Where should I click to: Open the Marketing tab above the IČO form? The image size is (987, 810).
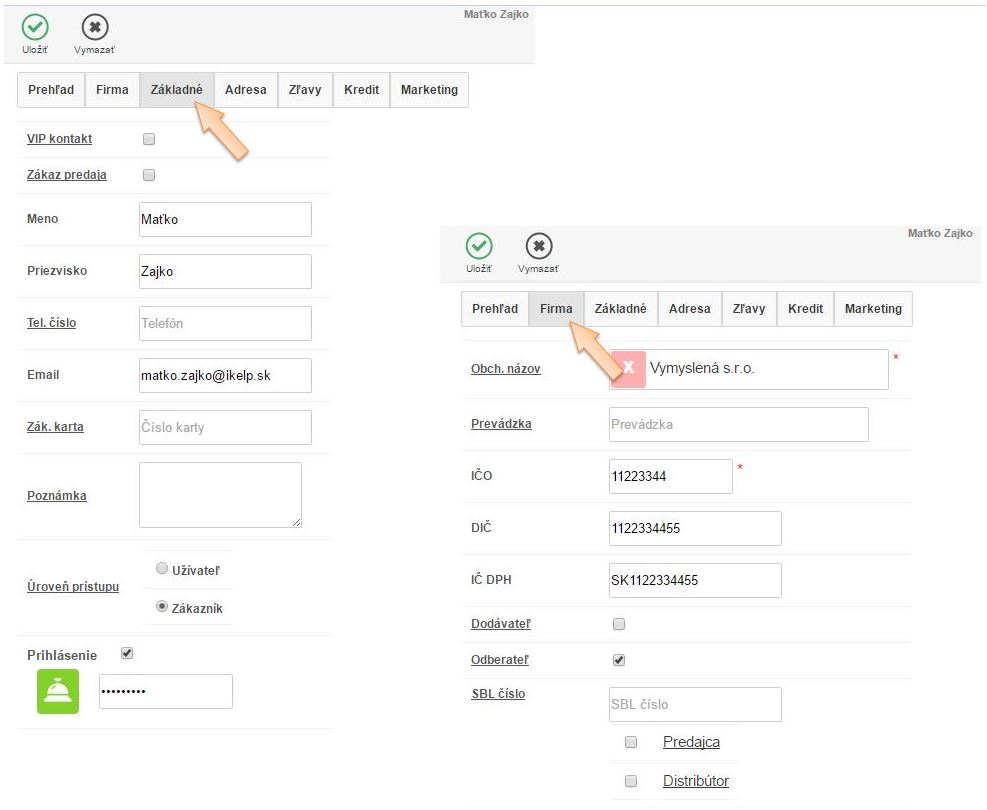pyautogui.click(x=872, y=309)
